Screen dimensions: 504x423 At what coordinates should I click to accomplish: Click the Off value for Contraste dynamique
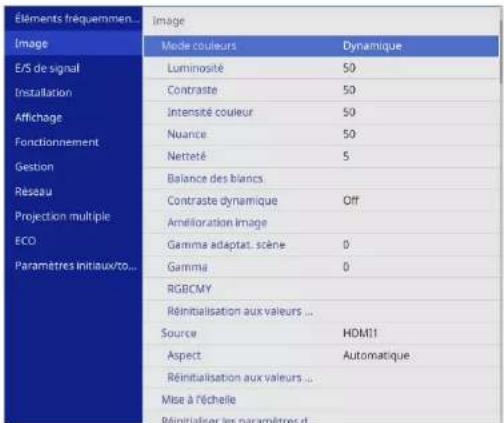[351, 200]
